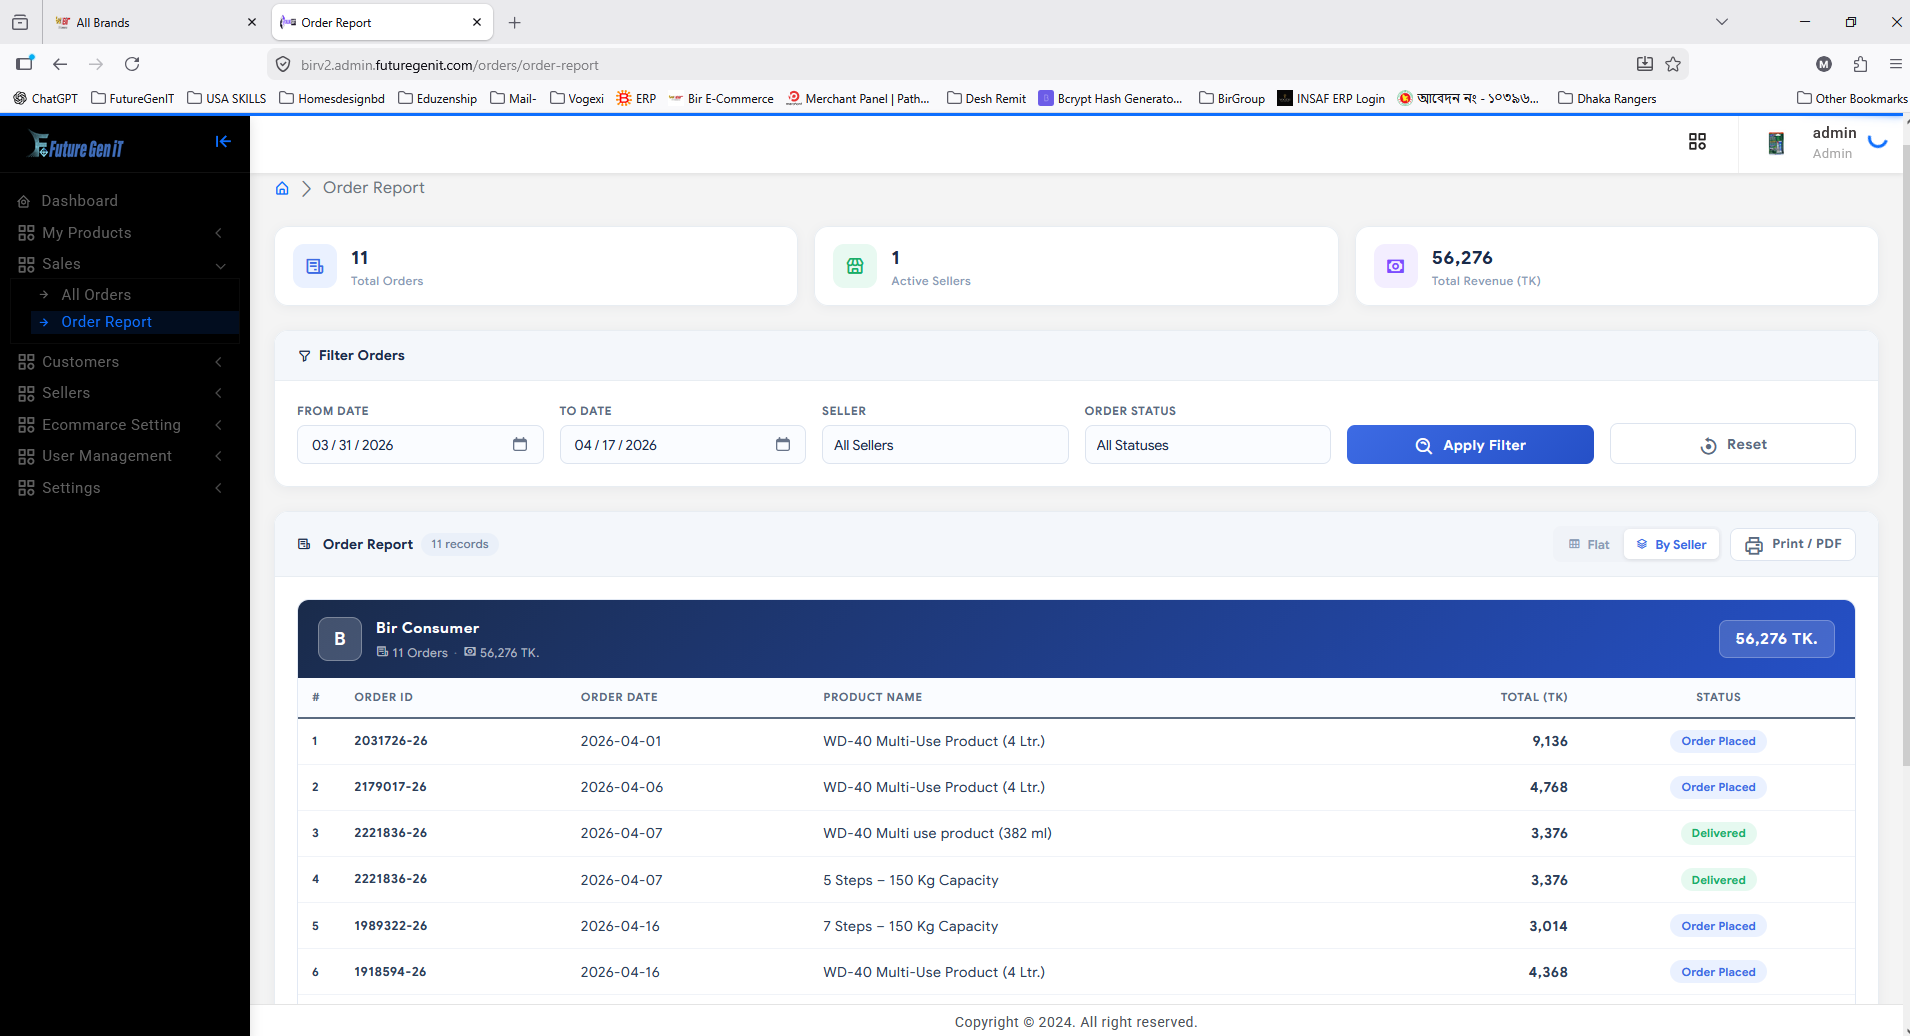Click the Filter Orders funnel icon
The height and width of the screenshot is (1036, 1910).
pyautogui.click(x=304, y=356)
